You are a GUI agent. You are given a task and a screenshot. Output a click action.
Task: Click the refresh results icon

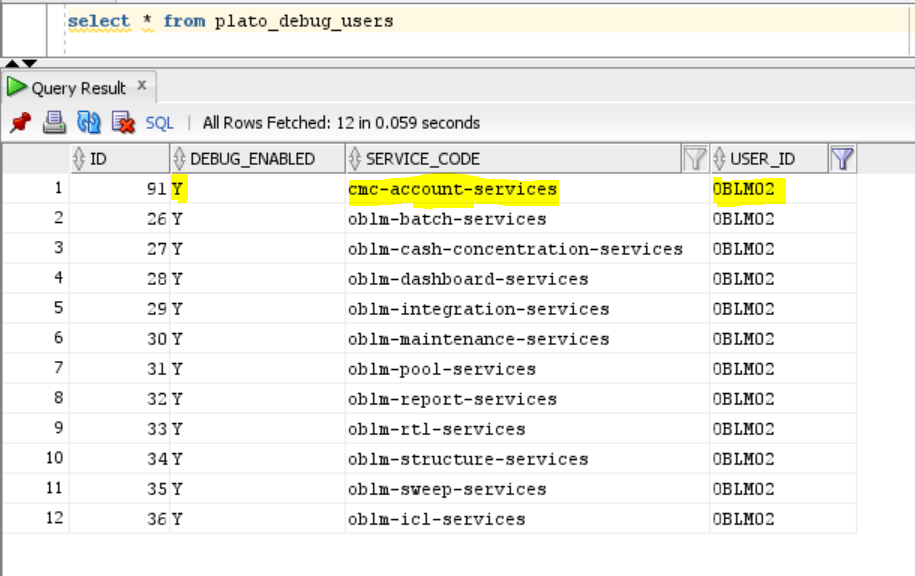tap(89, 123)
